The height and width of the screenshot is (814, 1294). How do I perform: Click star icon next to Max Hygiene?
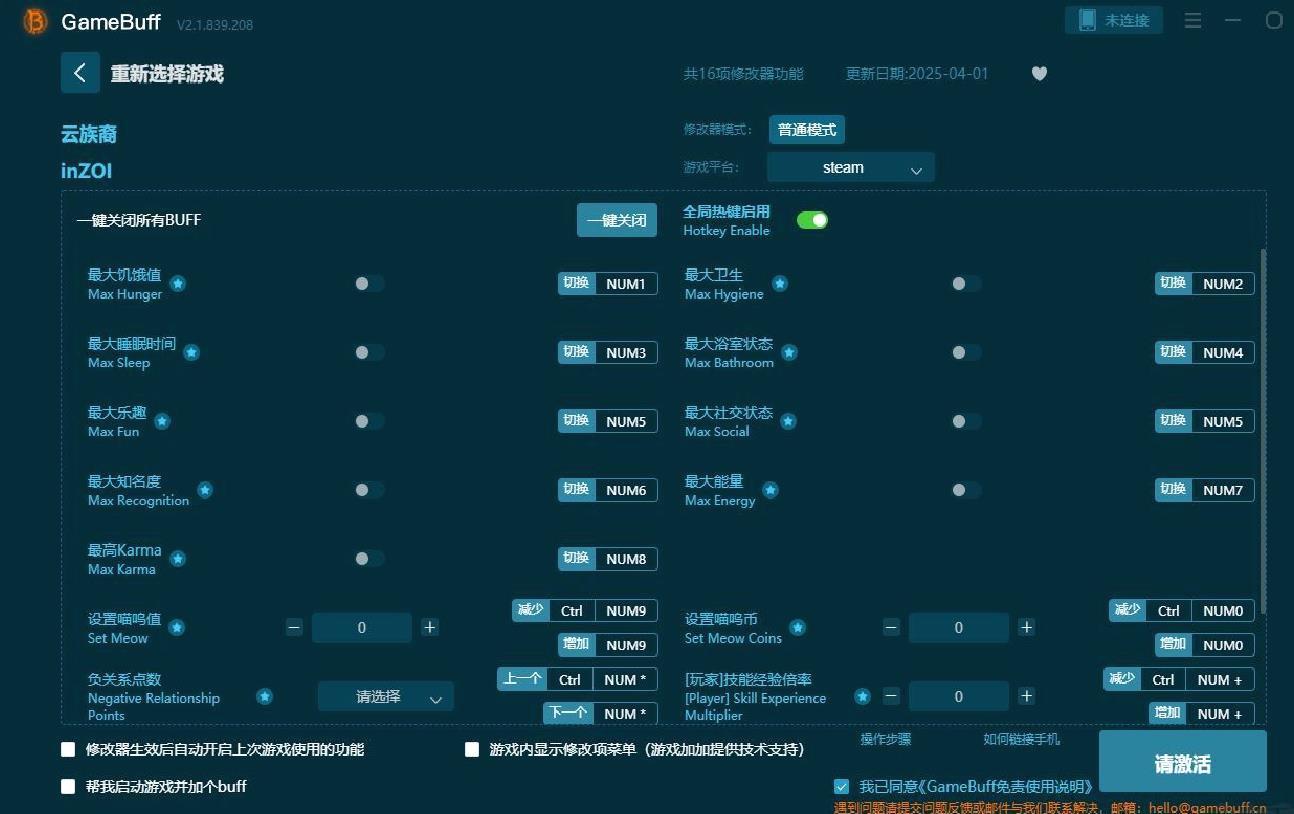780,284
